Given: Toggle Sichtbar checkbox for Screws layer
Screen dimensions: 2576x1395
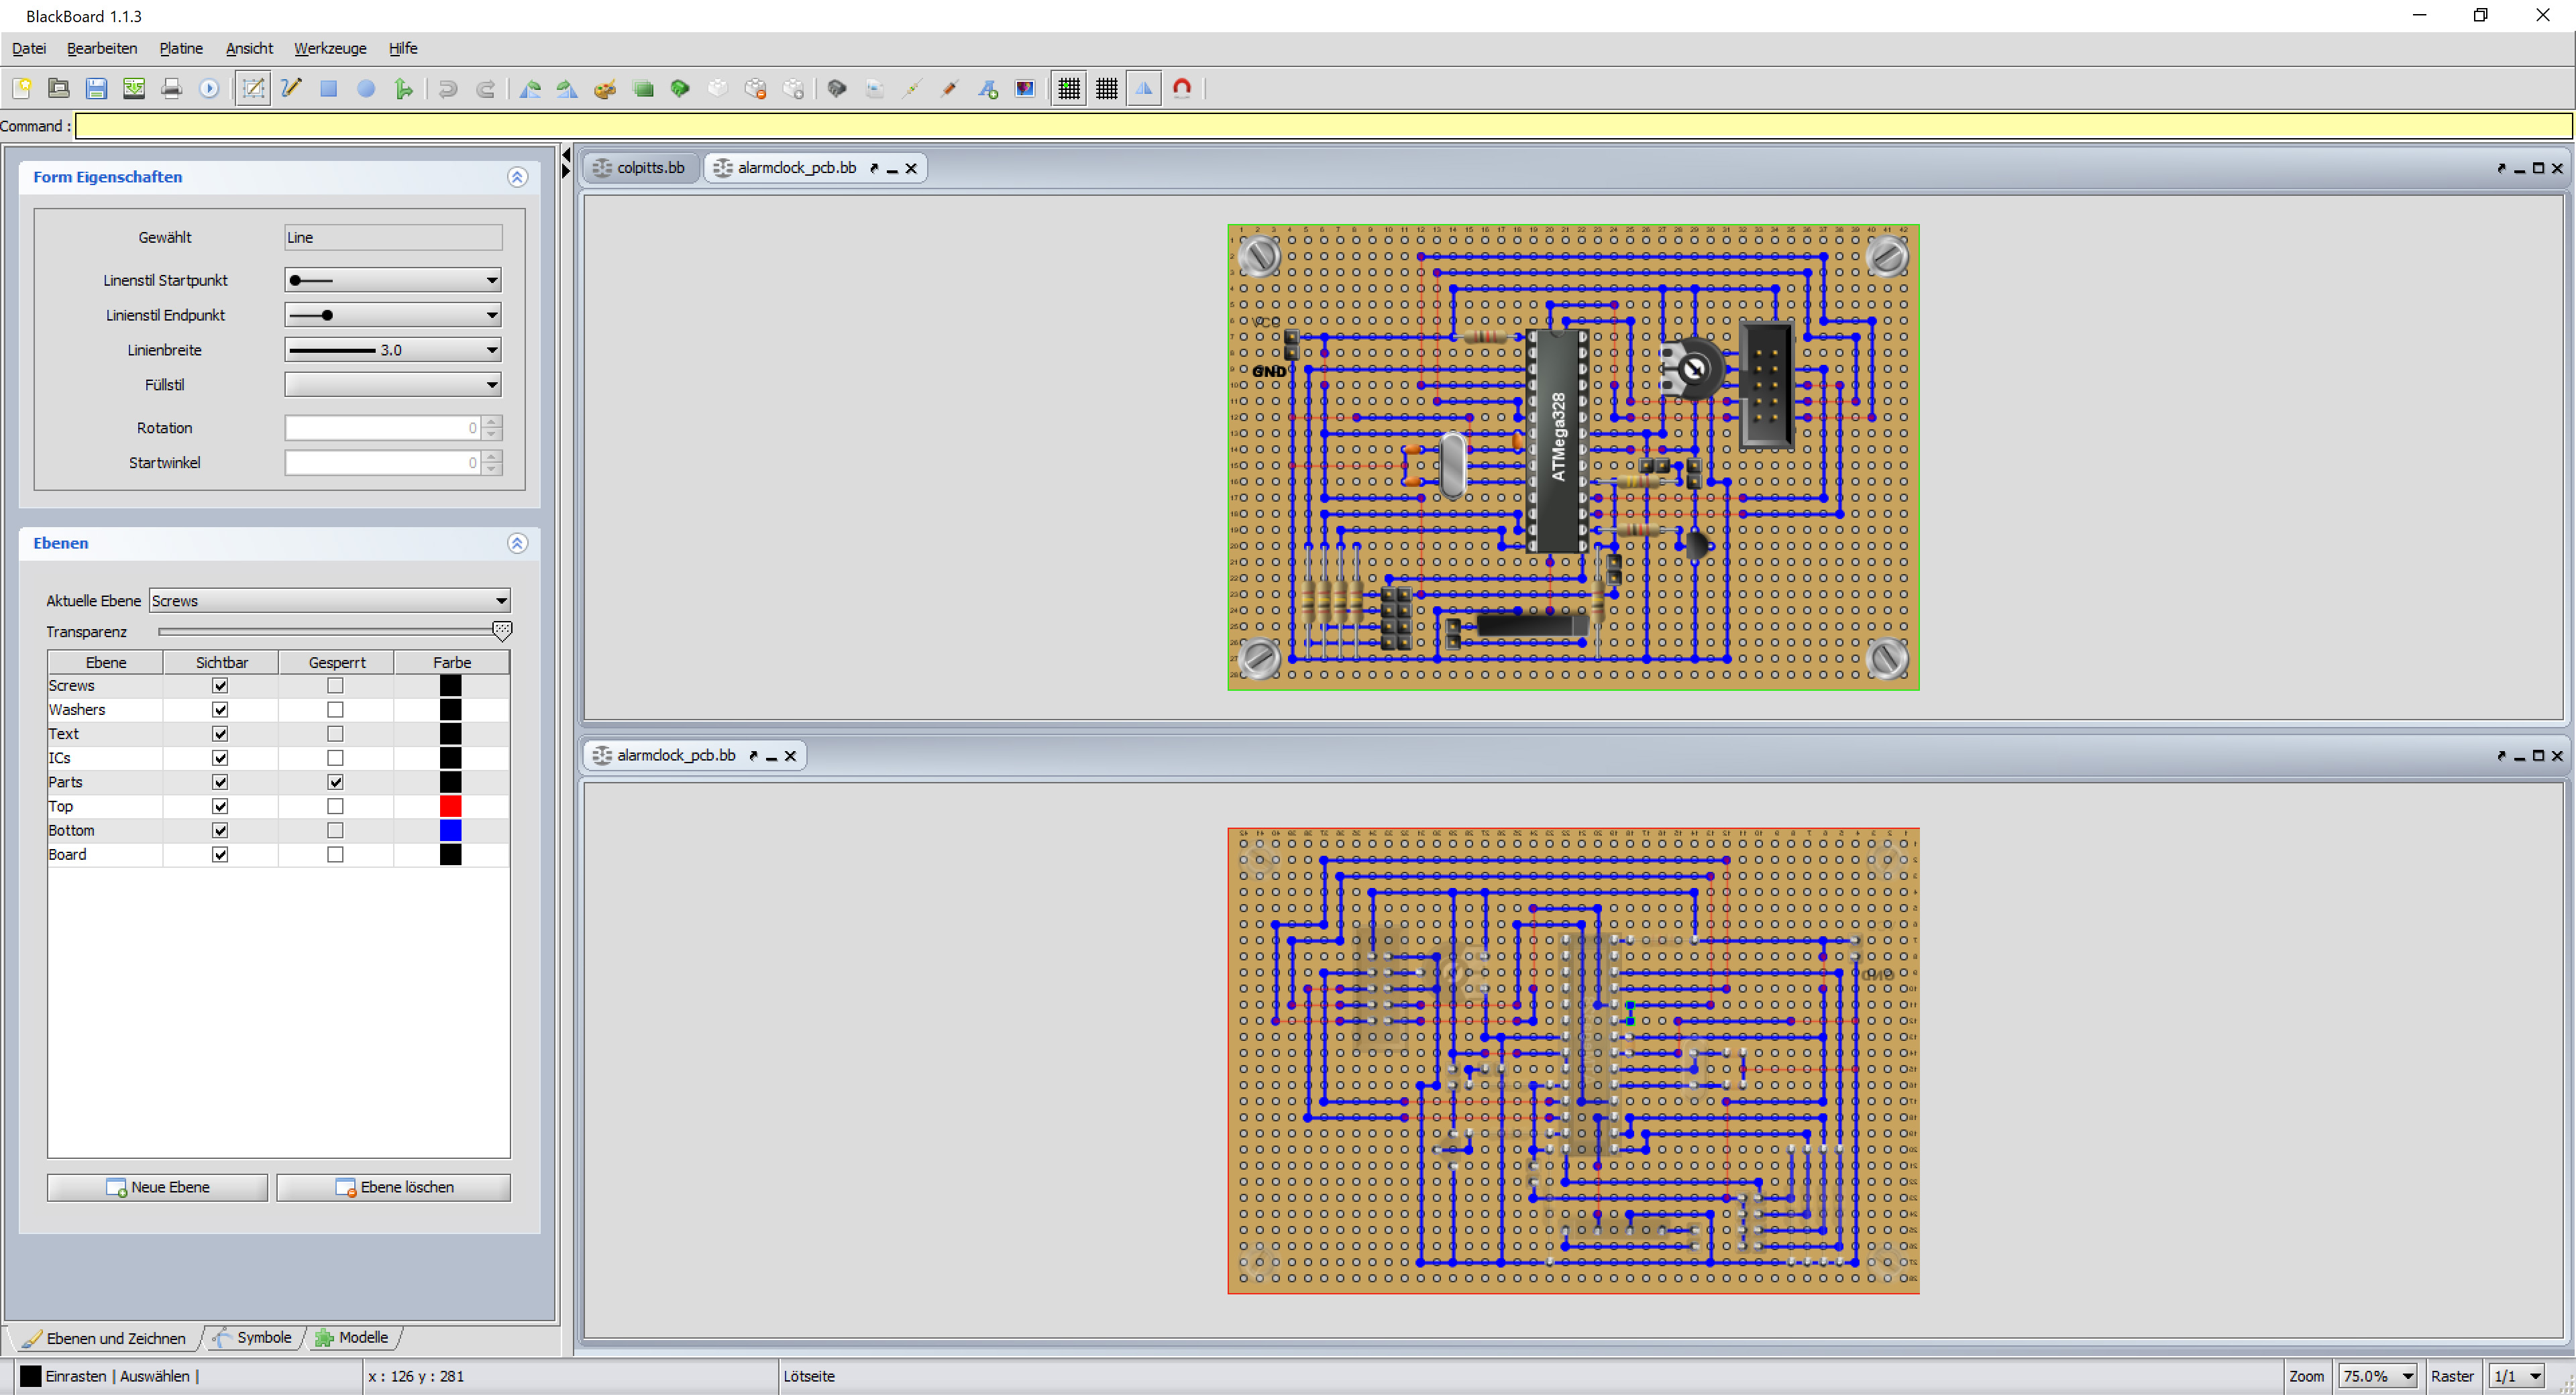Looking at the screenshot, I should 220,685.
